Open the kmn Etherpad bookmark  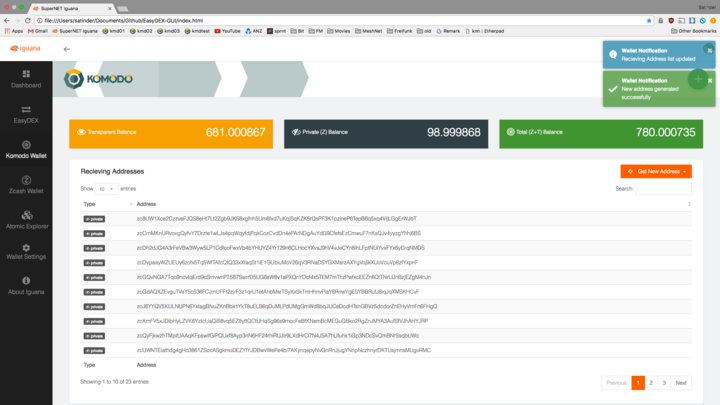pyautogui.click(x=484, y=31)
